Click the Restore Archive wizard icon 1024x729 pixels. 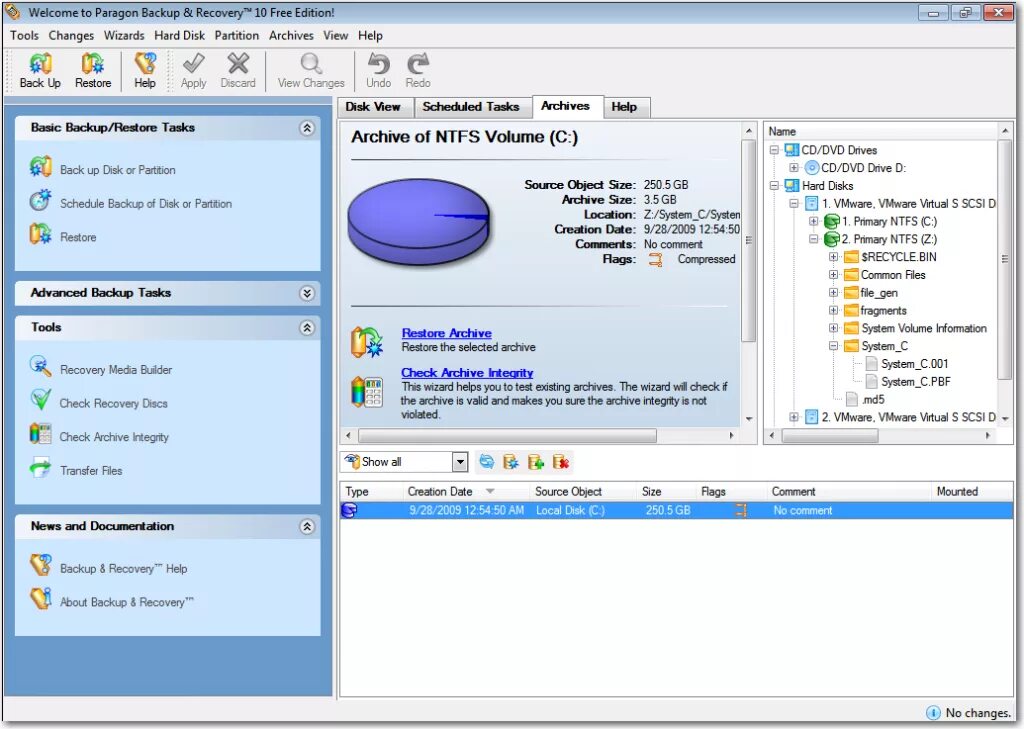point(367,342)
